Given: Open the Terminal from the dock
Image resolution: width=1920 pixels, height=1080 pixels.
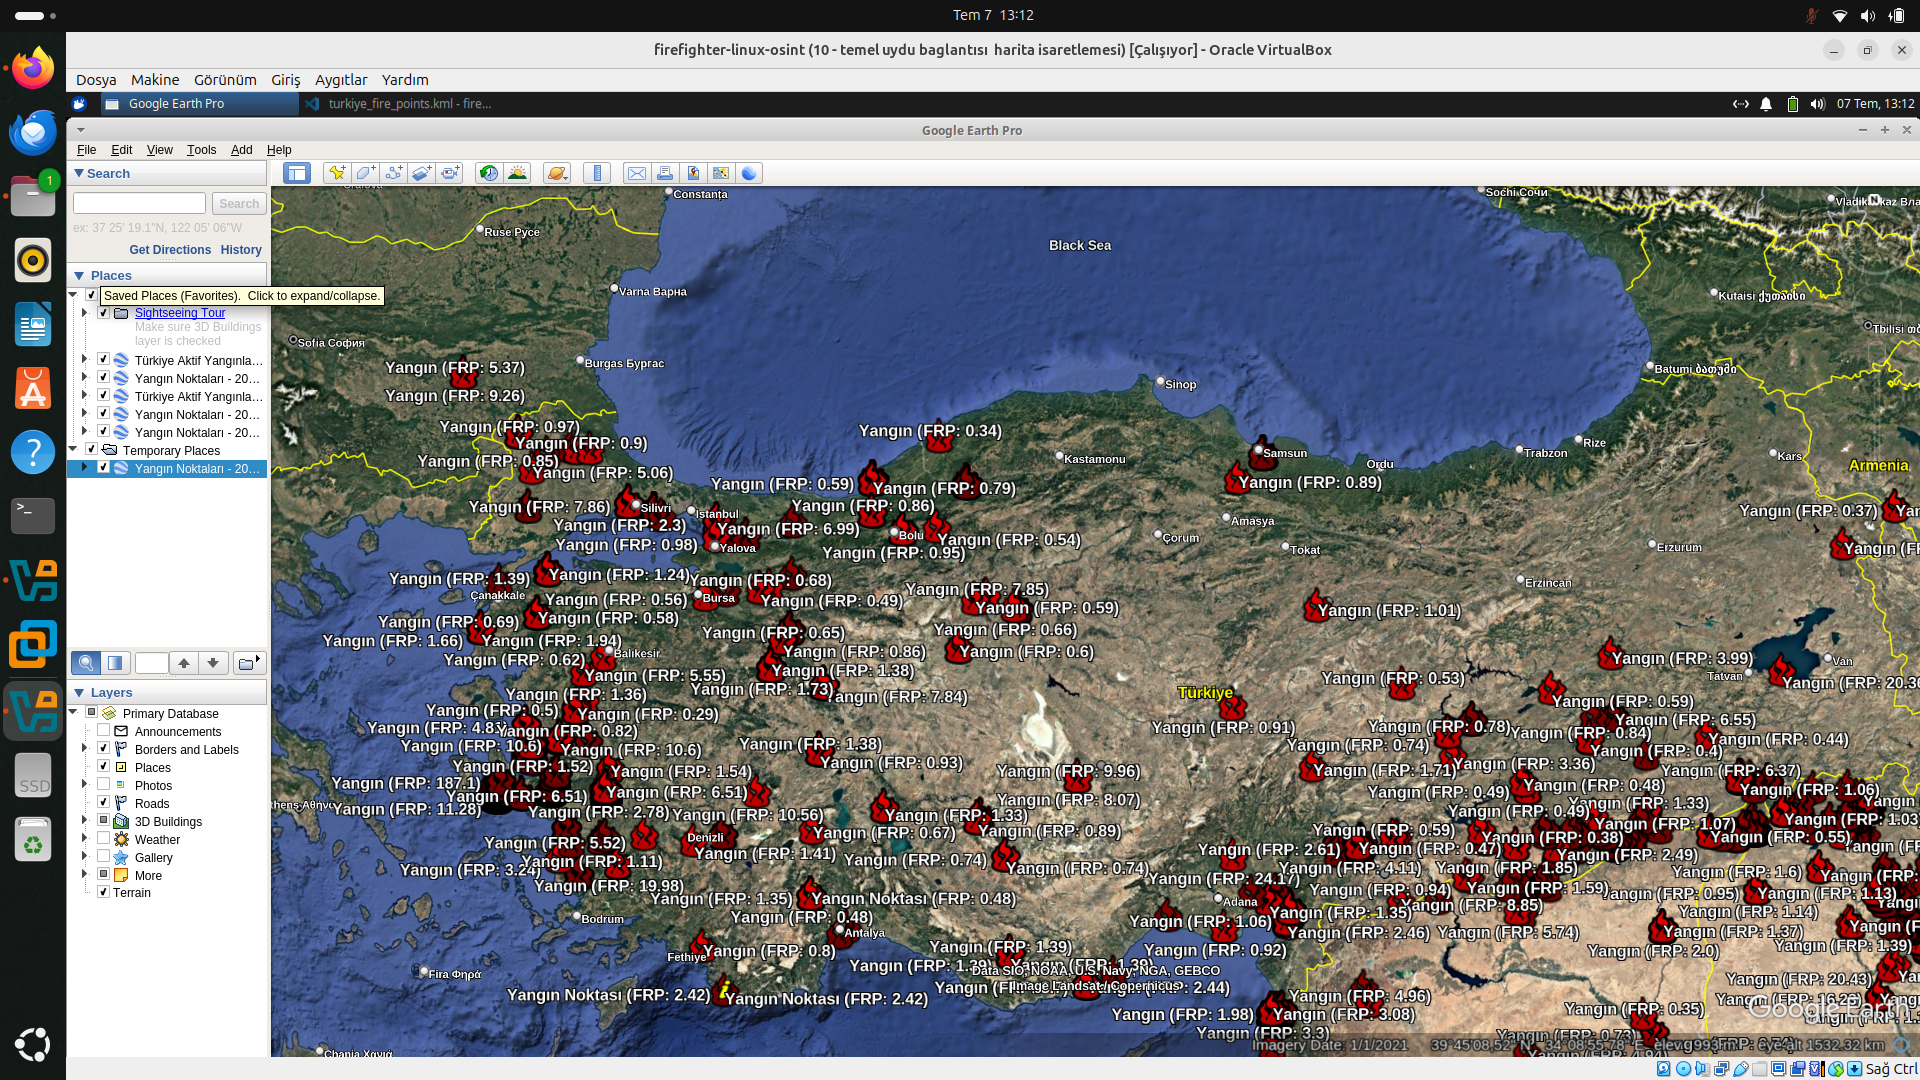Looking at the screenshot, I should point(33,516).
